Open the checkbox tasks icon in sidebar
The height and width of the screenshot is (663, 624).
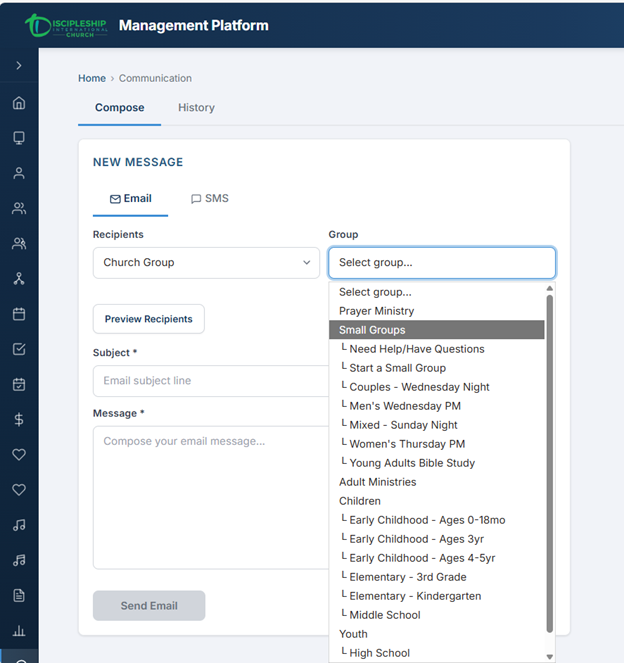tap(19, 349)
